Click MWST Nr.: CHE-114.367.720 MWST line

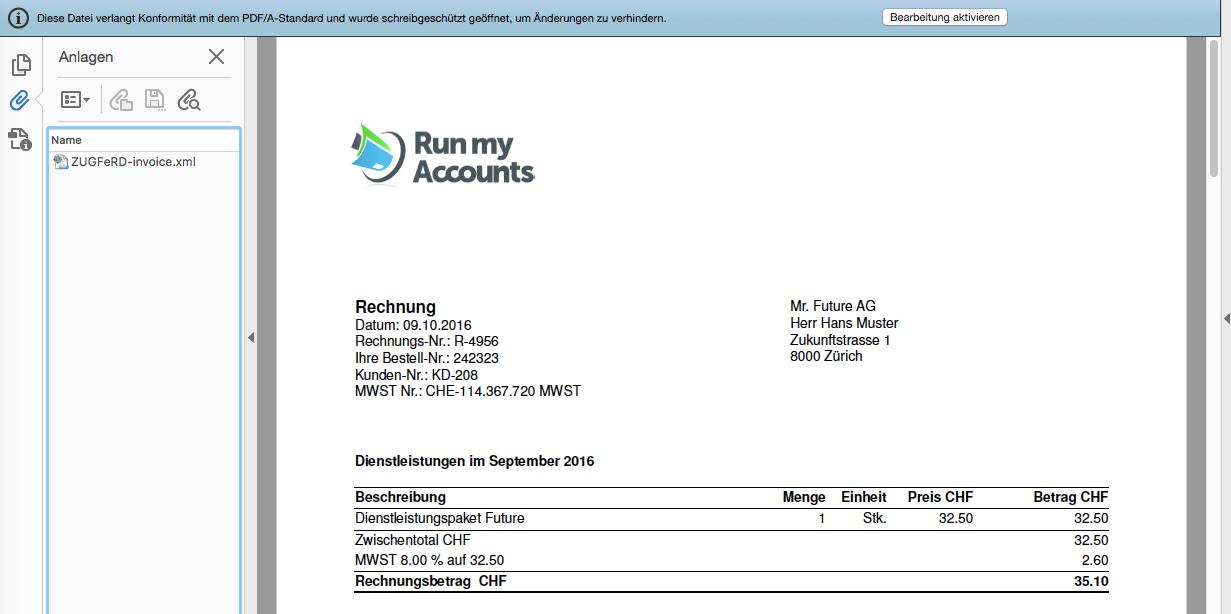tap(468, 391)
